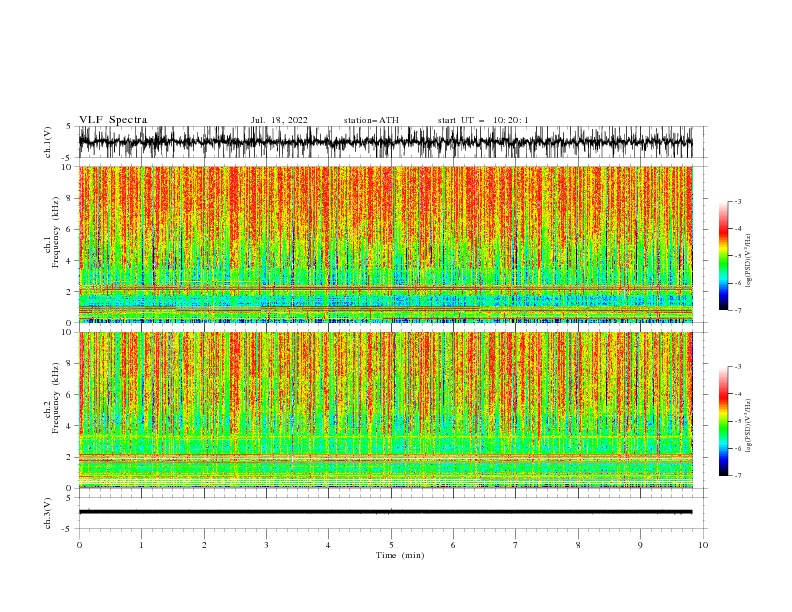Click time-axis tick label "6"
Image resolution: width=792 pixels, height=612 pixels.
(453, 545)
